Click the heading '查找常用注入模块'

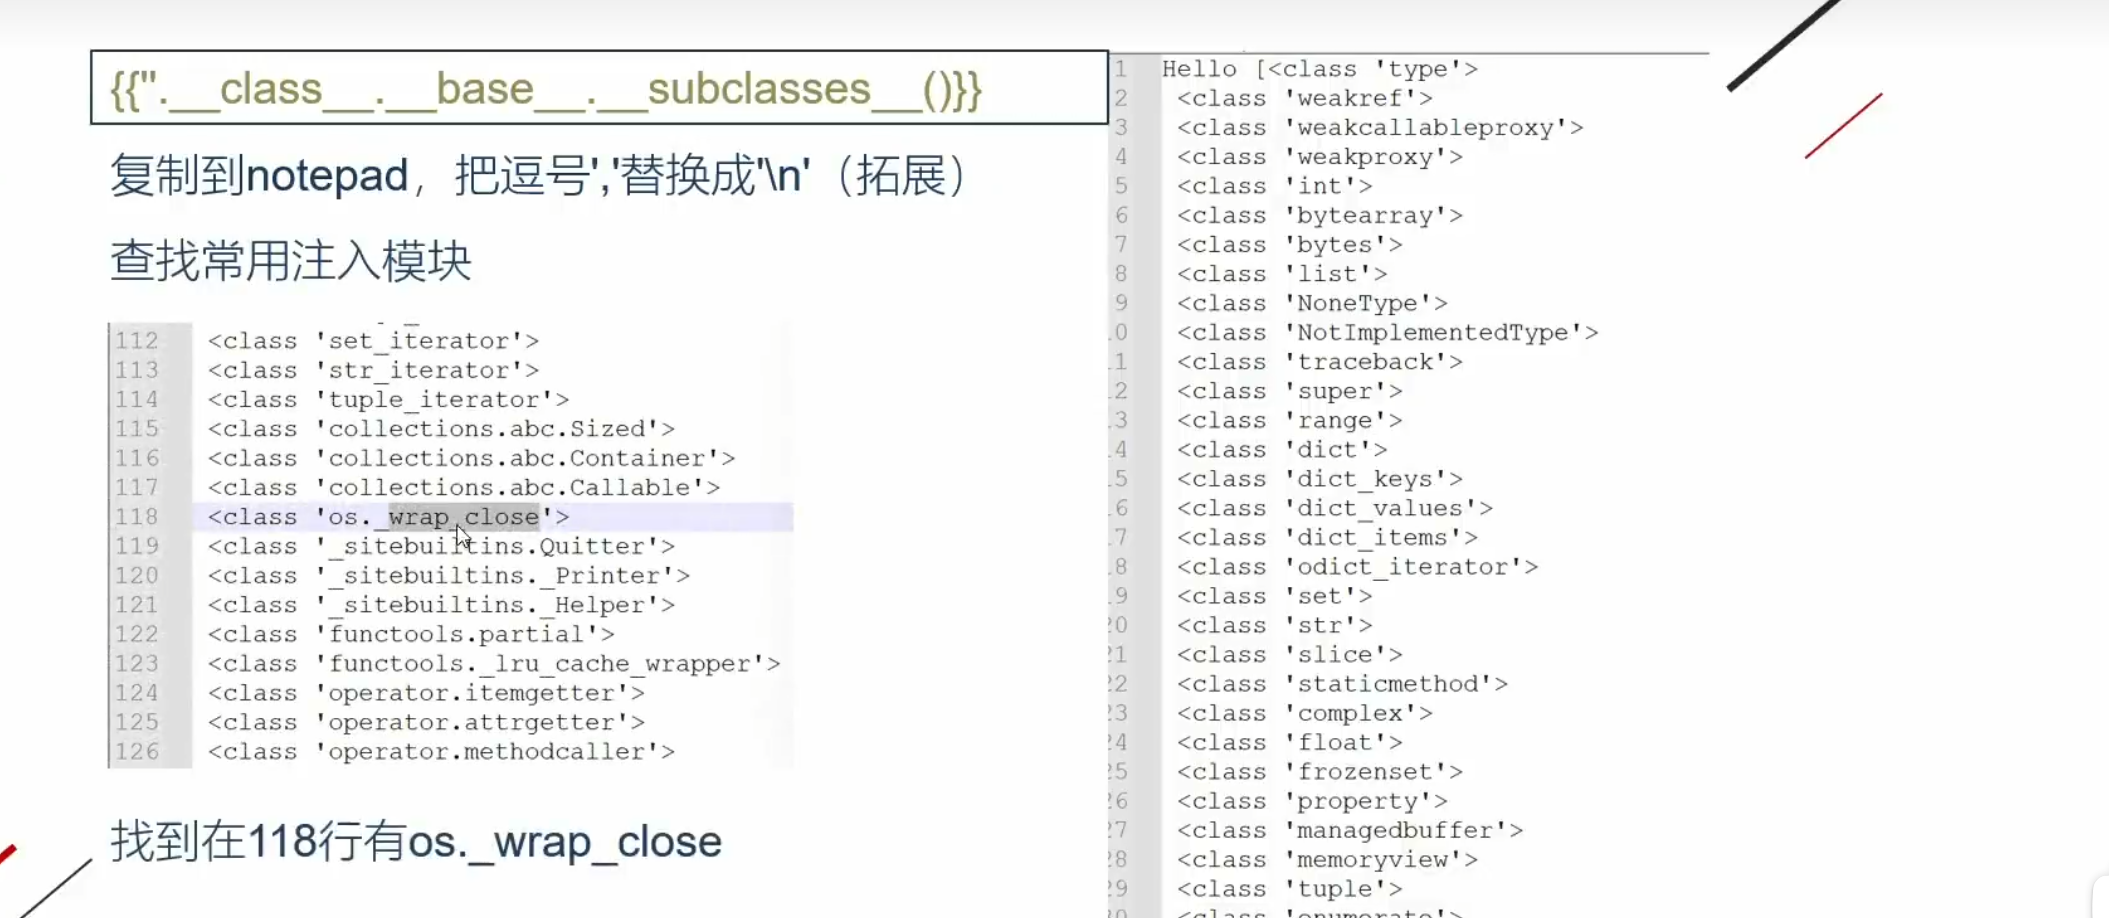coord(290,261)
